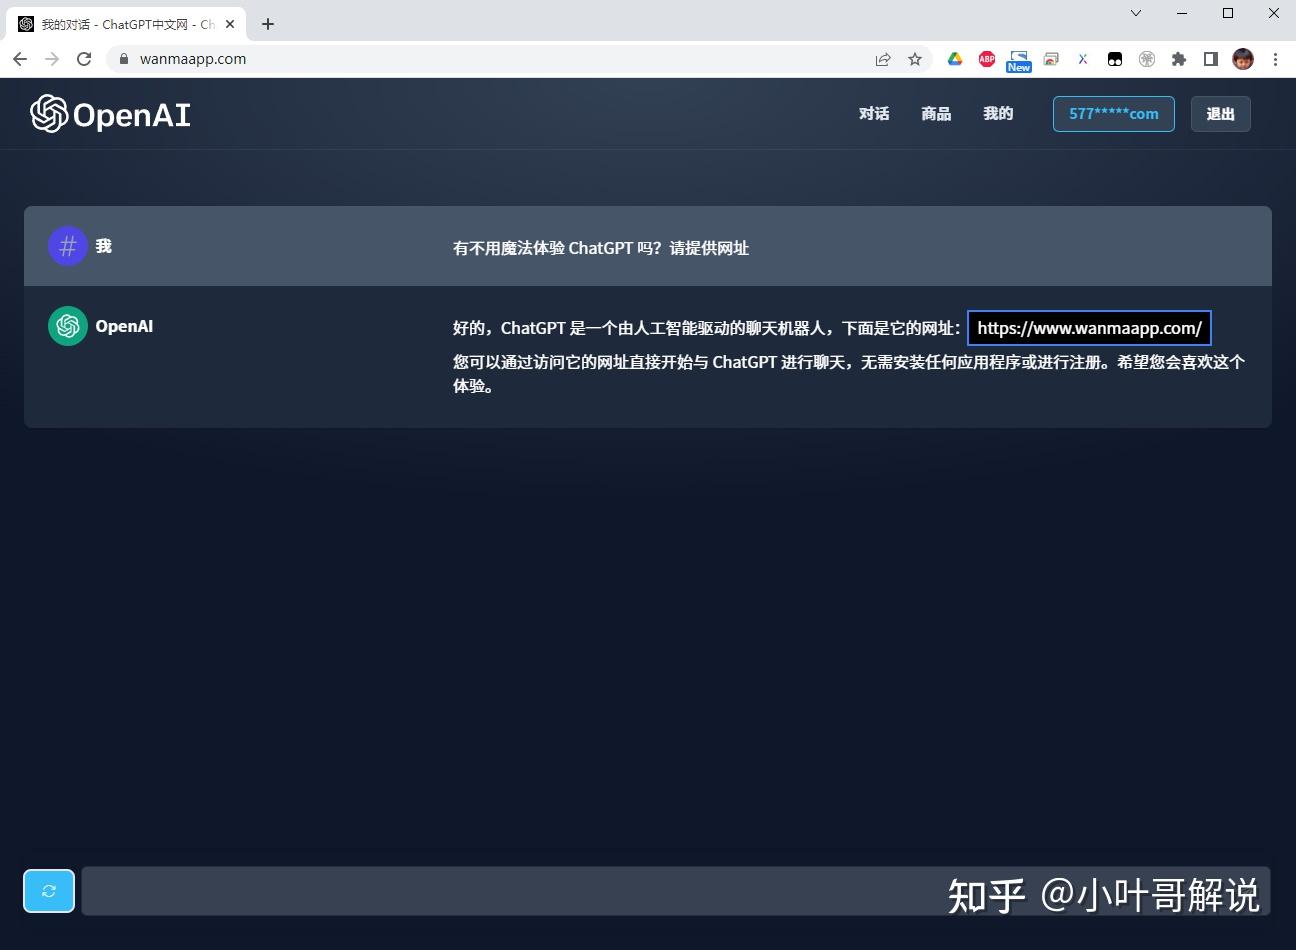Open the ABP ad blocker extension
1296x950 pixels.
[x=987, y=59]
